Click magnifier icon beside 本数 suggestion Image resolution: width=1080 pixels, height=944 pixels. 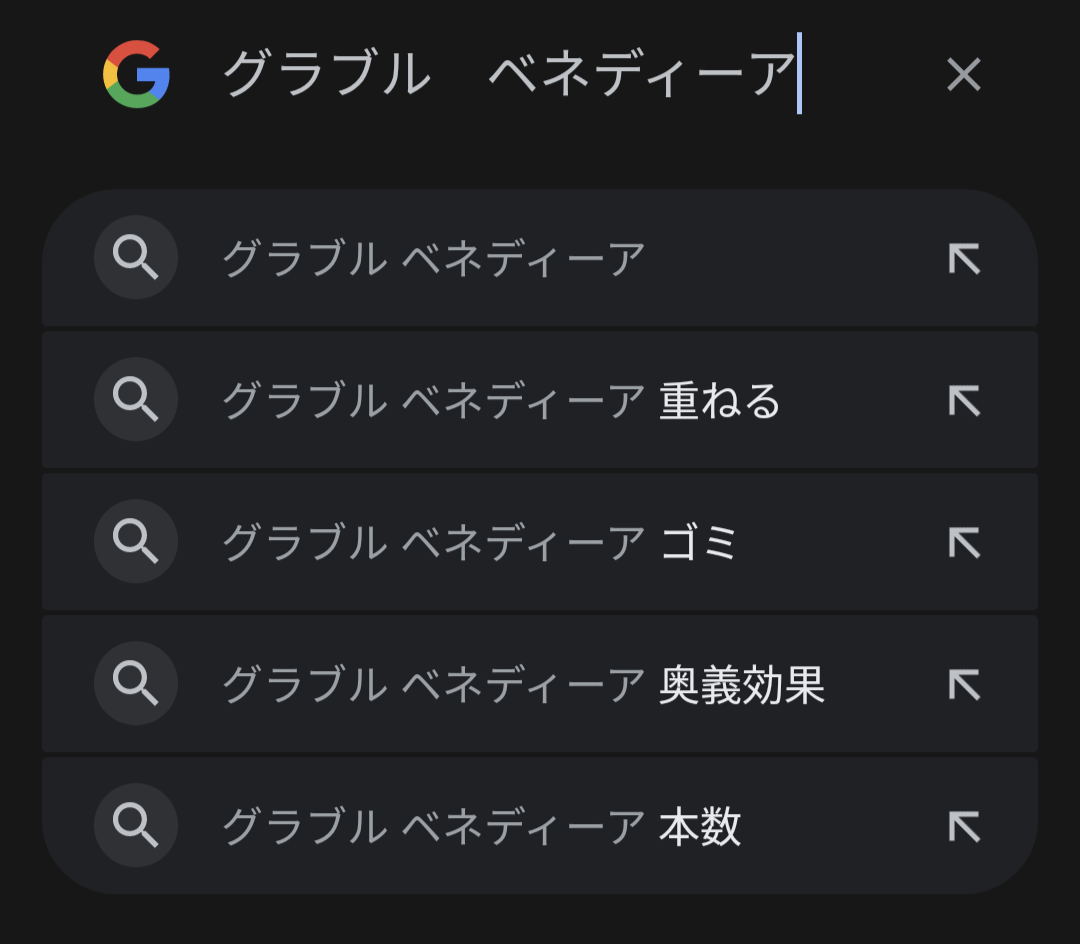[x=136, y=826]
